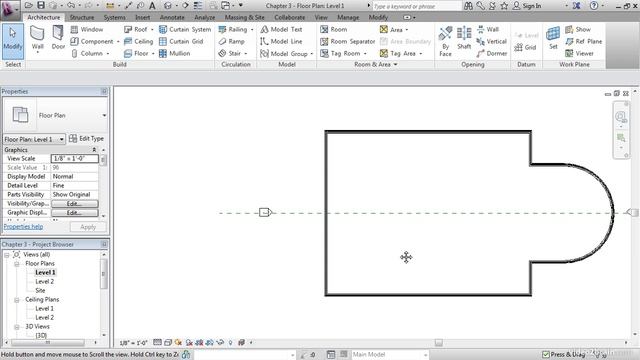Screen dimensions: 640x360
Task: Choose the Ramp tool
Action: pyautogui.click(x=231, y=41)
